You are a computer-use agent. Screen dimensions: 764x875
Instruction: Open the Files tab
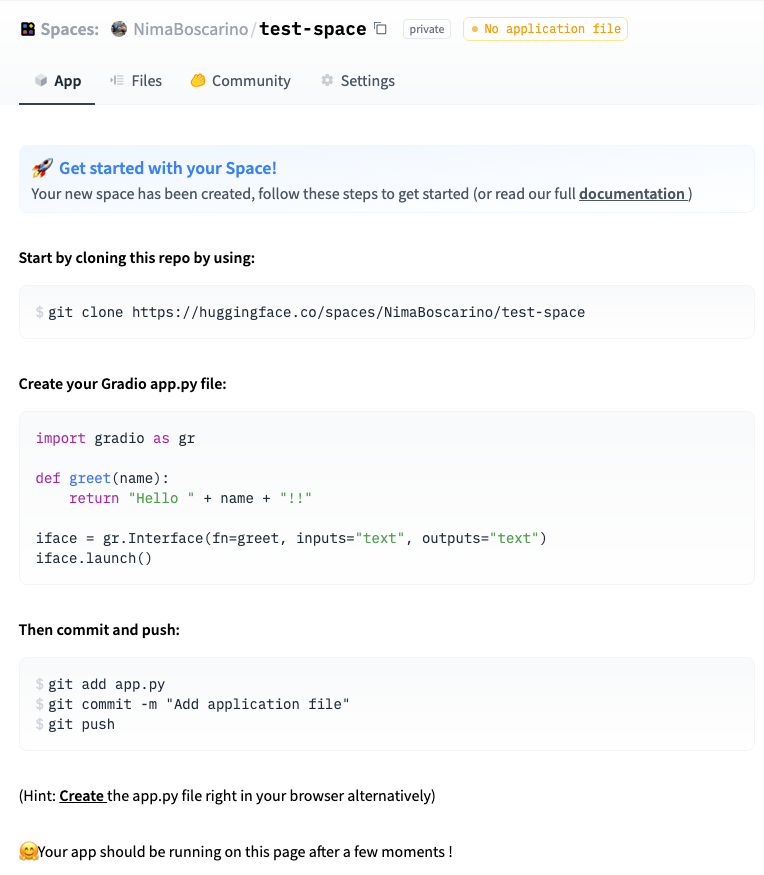point(136,81)
